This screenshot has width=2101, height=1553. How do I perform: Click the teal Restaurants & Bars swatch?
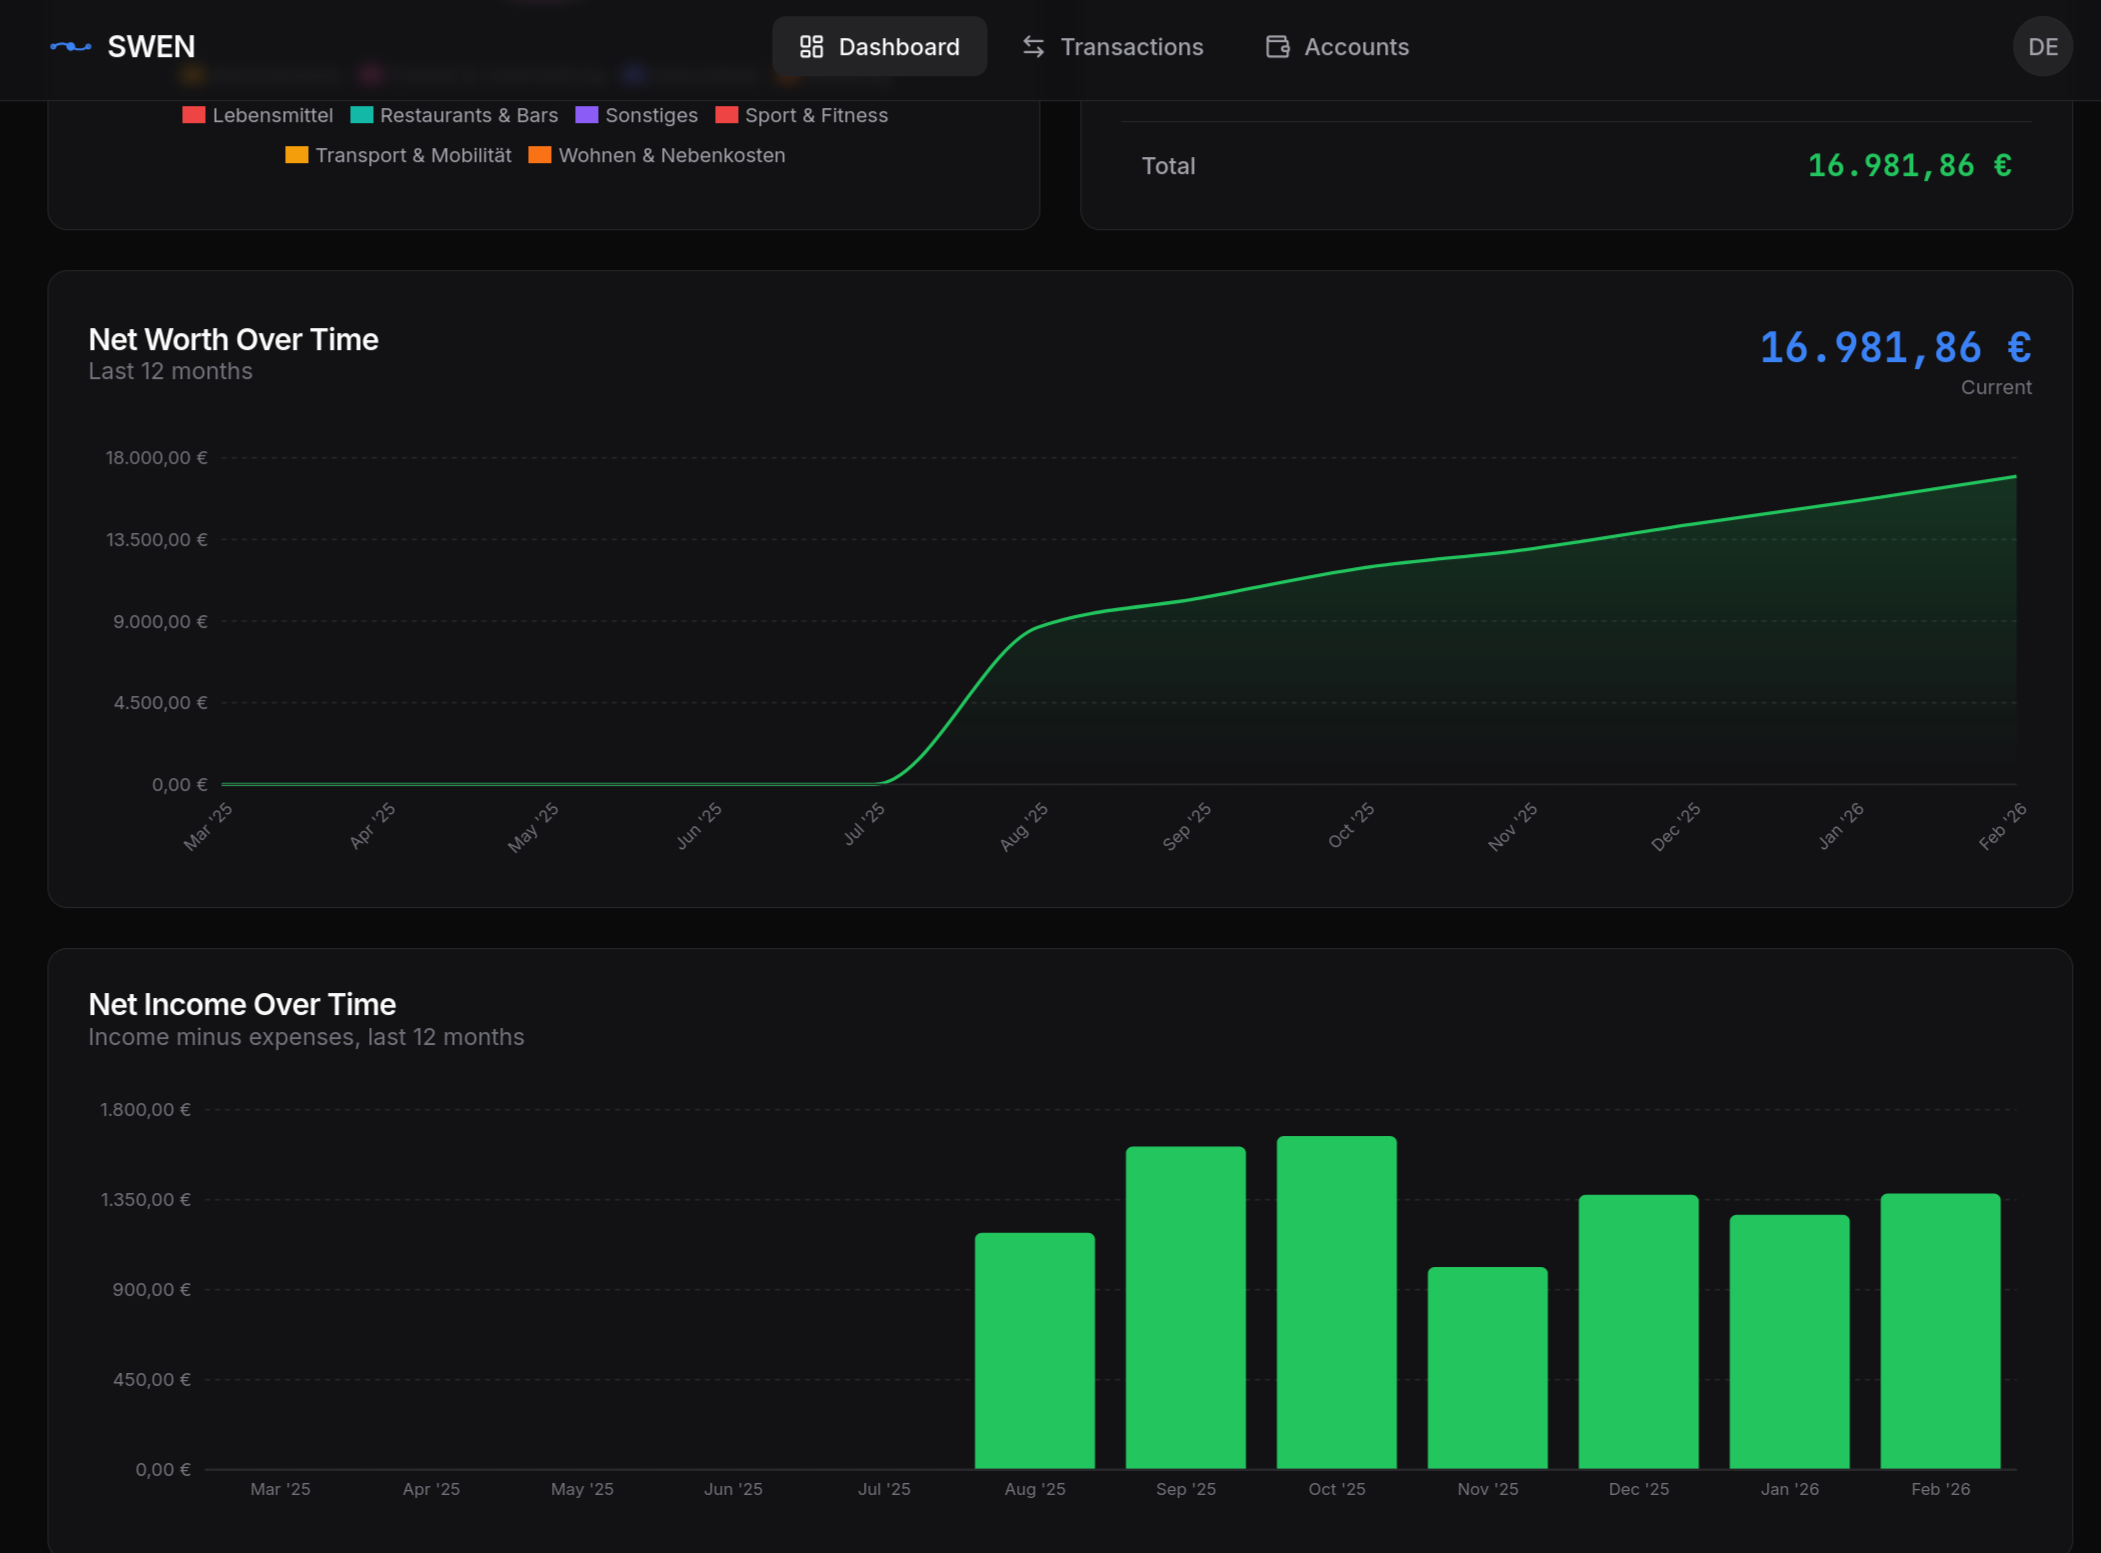click(x=360, y=115)
